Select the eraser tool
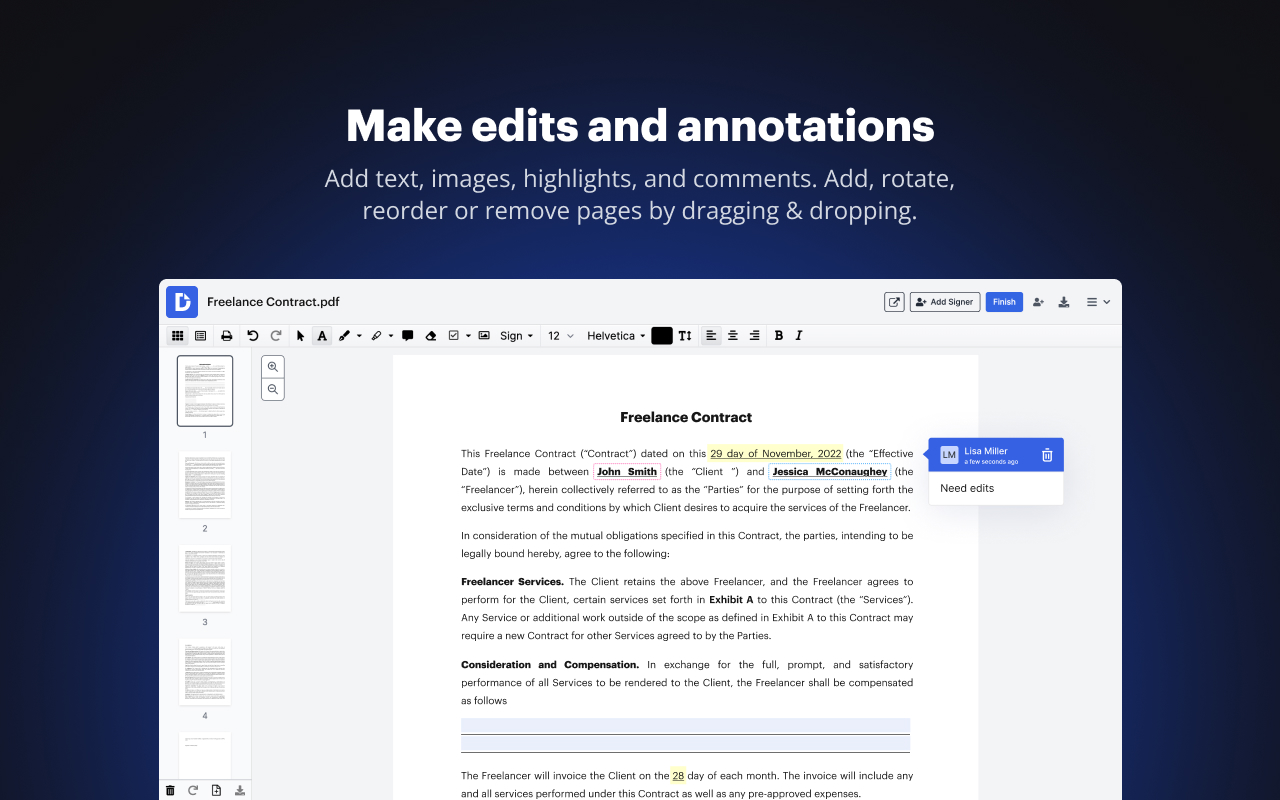 pyautogui.click(x=431, y=336)
